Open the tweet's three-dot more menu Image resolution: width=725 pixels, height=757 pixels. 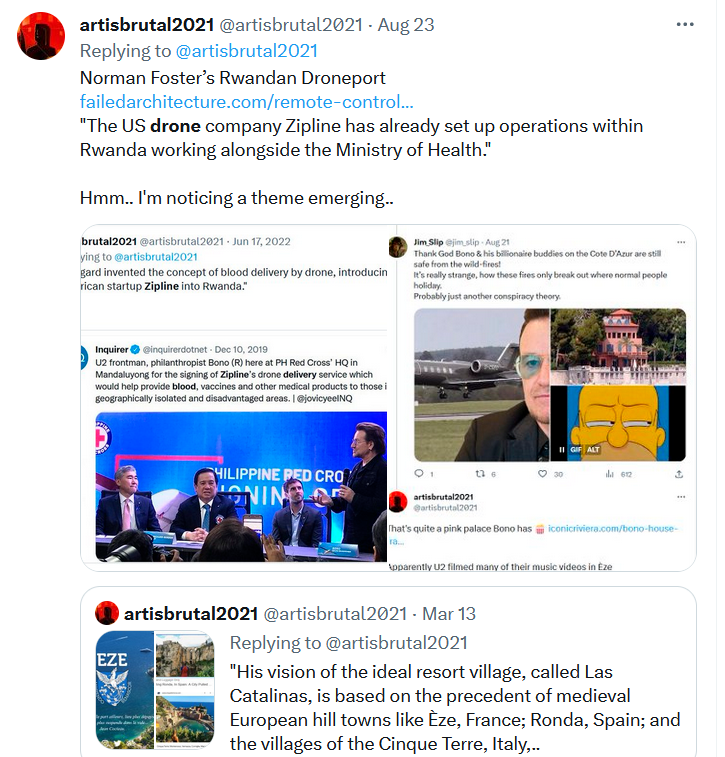coord(685,24)
